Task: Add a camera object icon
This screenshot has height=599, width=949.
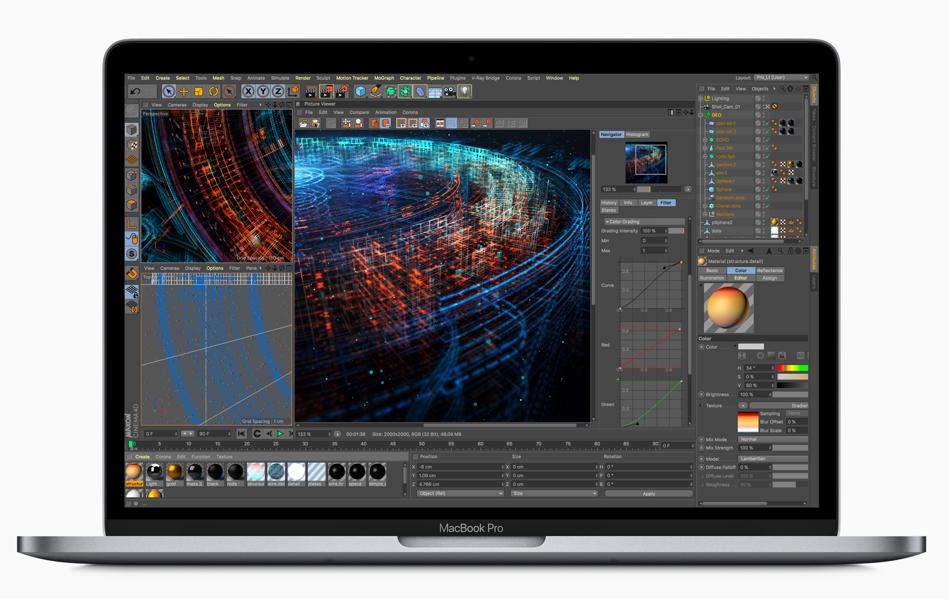Action: tap(450, 91)
